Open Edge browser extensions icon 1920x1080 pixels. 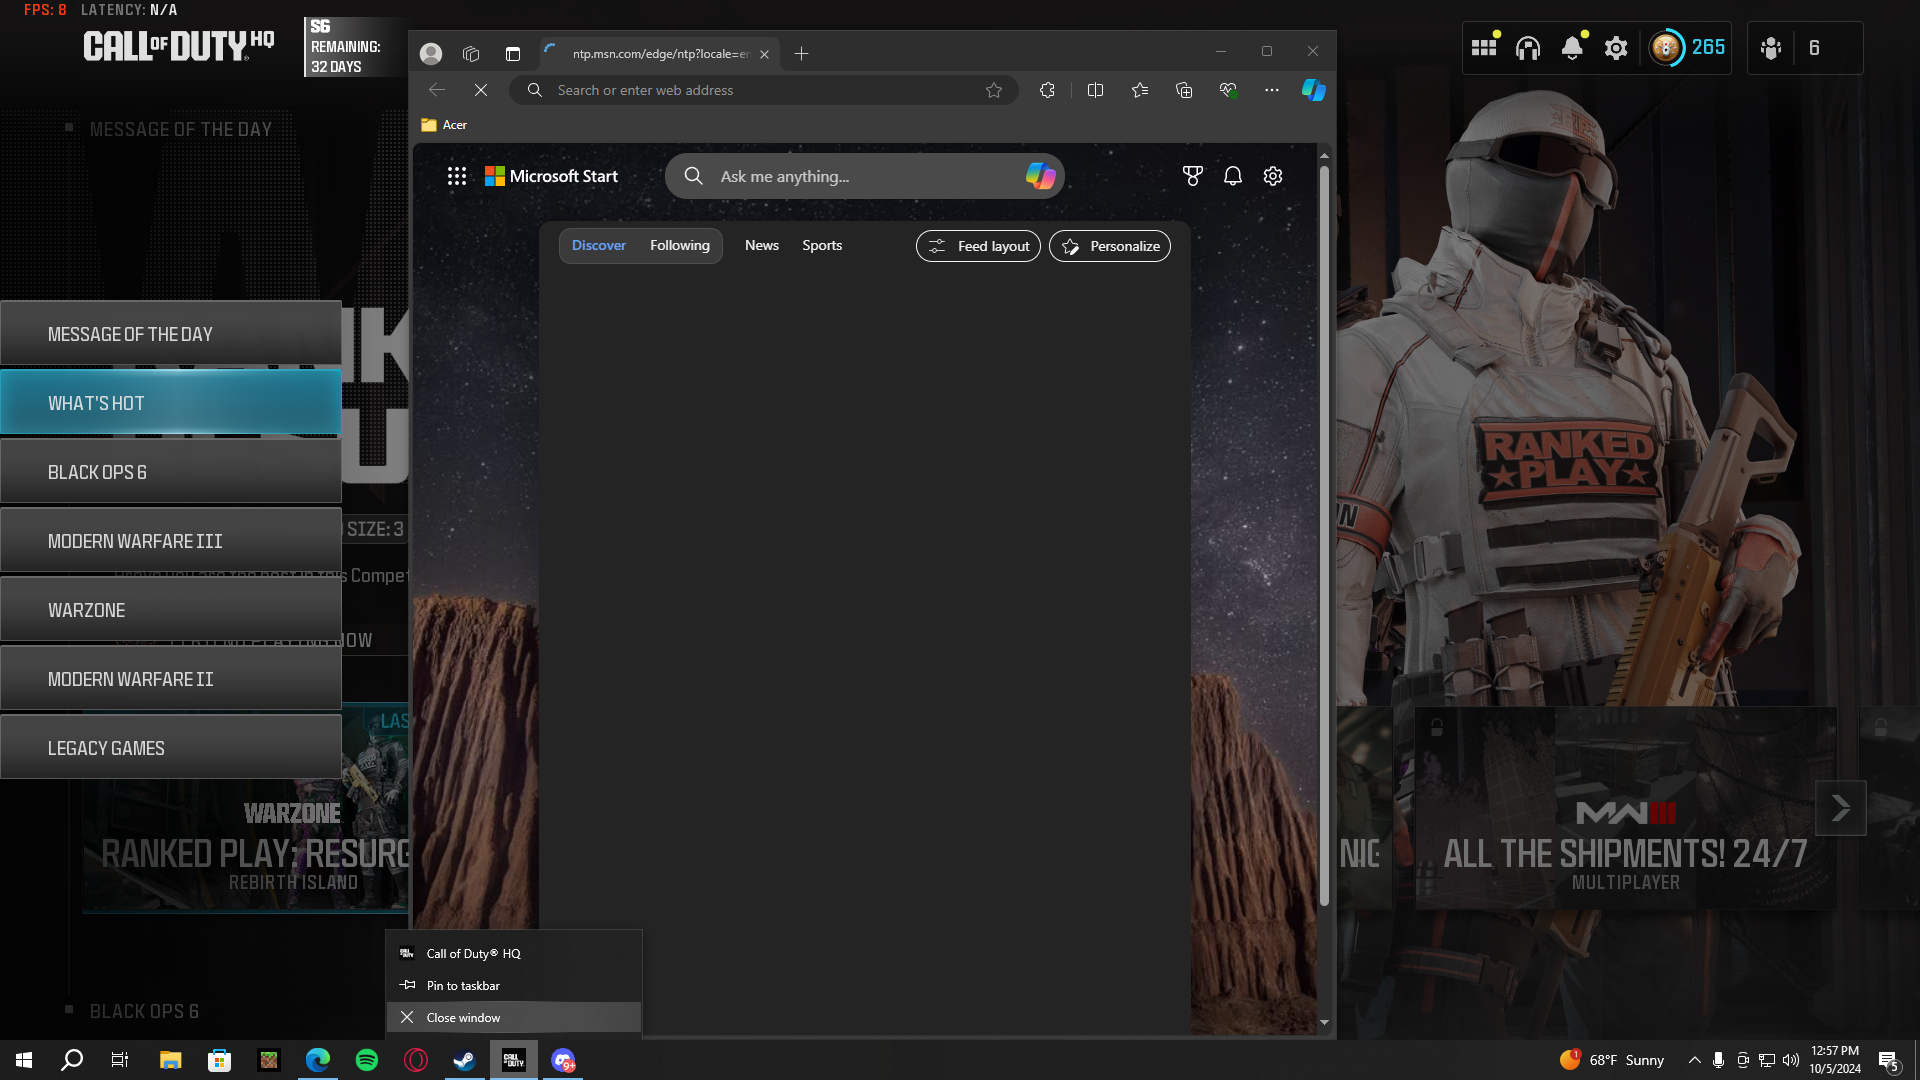(1047, 90)
